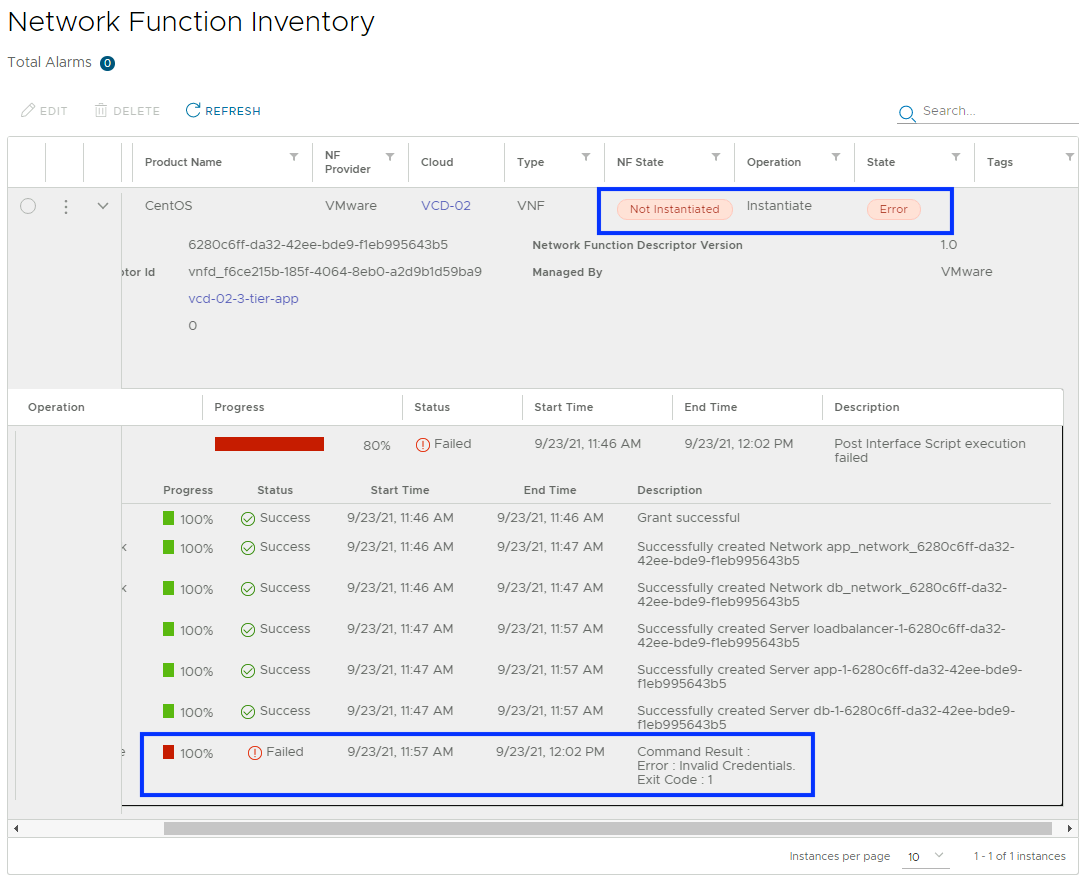Image resolution: width=1085 pixels, height=889 pixels.
Task: Open the Instances per page dropdown
Action: click(926, 857)
